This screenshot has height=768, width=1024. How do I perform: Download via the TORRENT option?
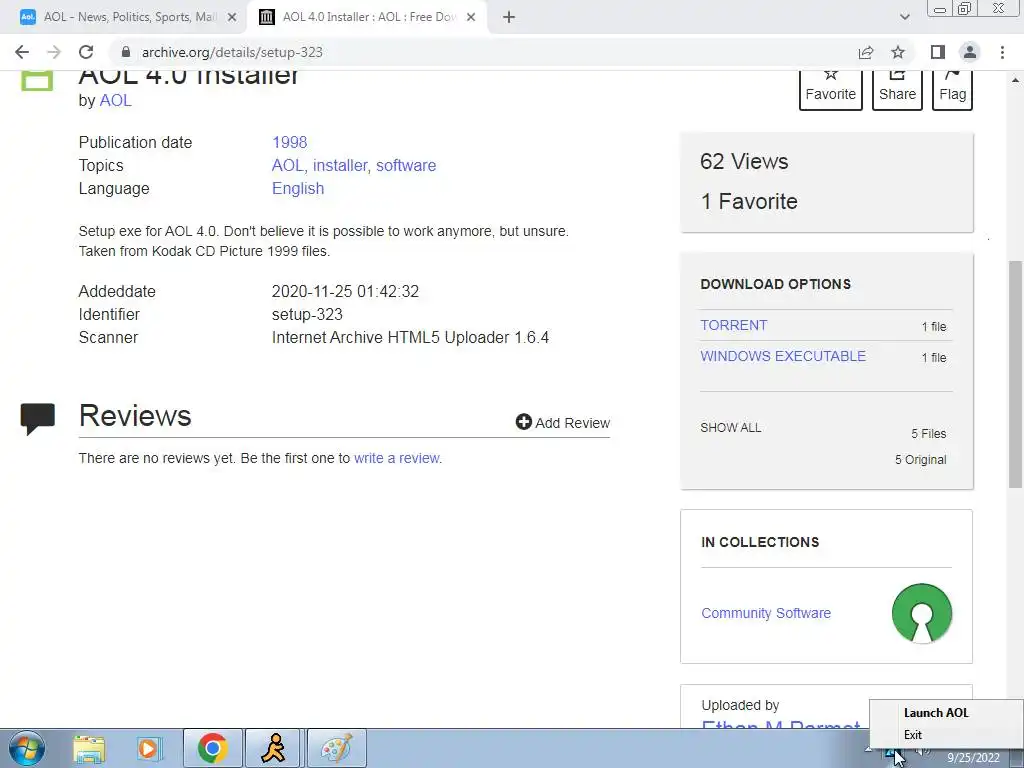pos(733,325)
